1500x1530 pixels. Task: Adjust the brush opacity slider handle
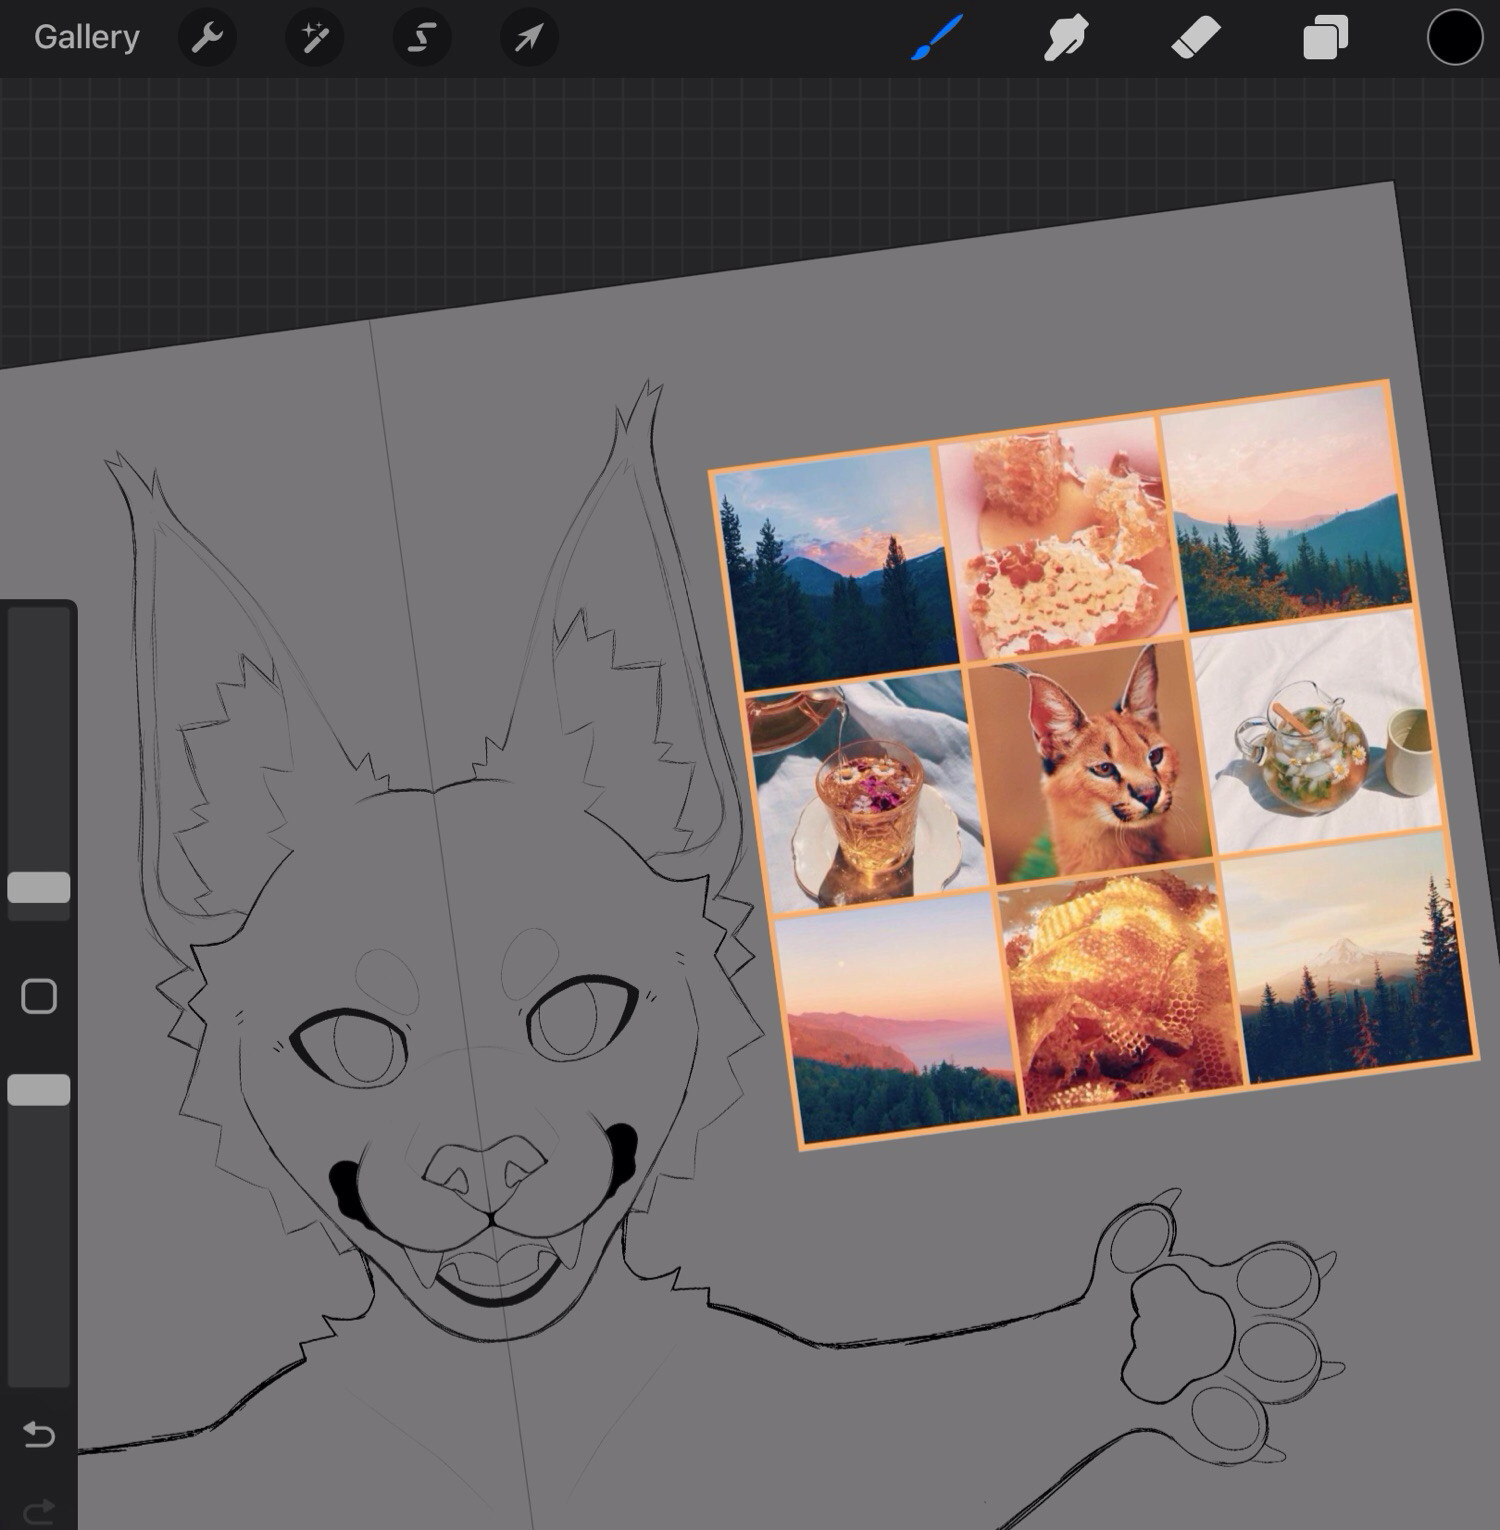tap(39, 1090)
